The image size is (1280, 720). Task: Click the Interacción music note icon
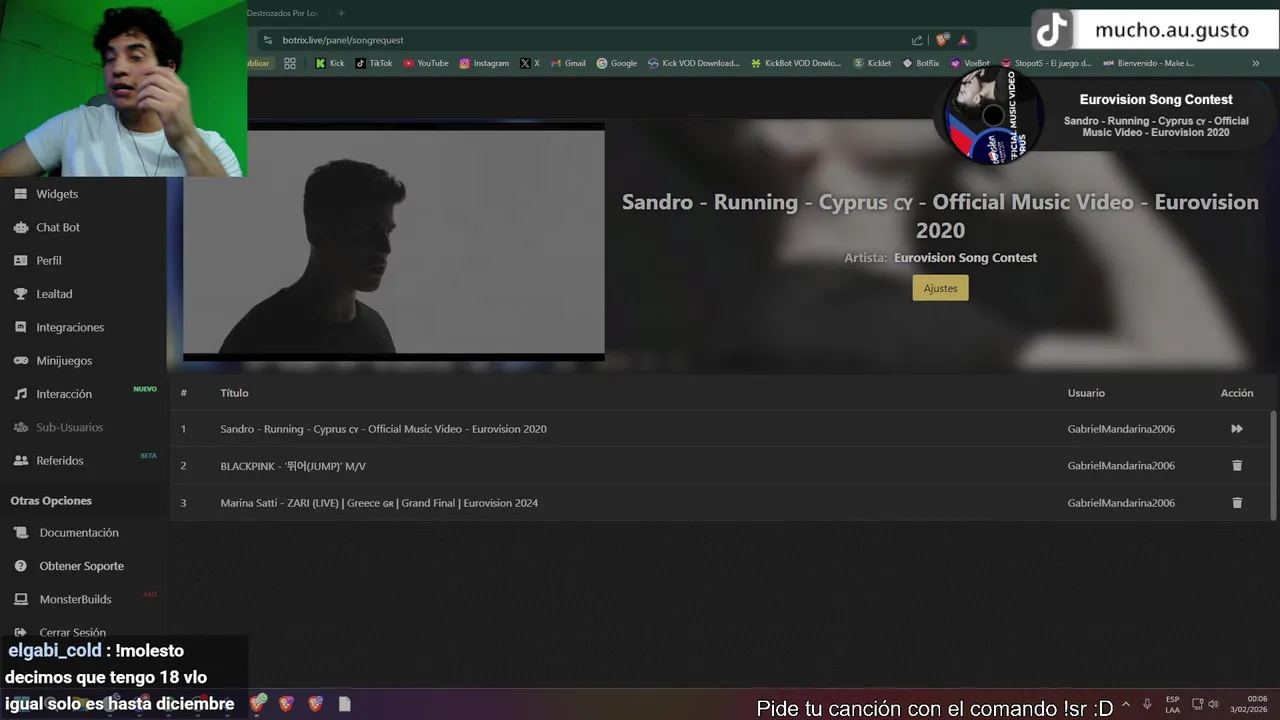click(x=20, y=394)
